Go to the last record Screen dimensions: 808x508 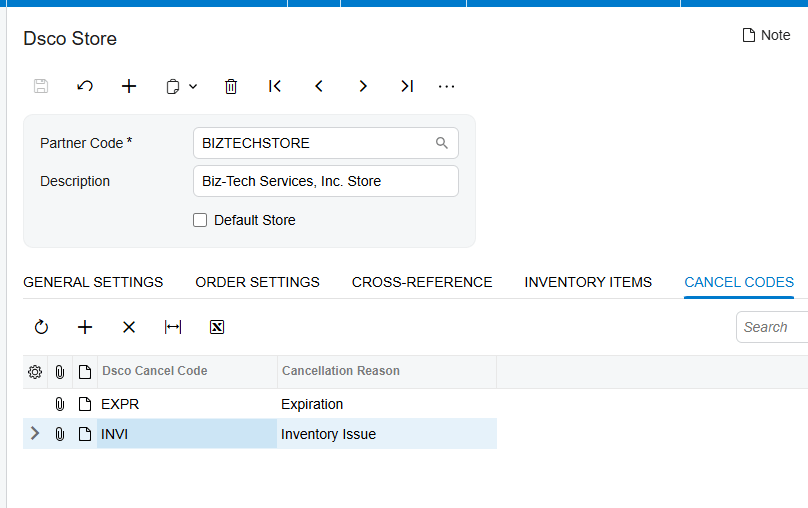407,86
